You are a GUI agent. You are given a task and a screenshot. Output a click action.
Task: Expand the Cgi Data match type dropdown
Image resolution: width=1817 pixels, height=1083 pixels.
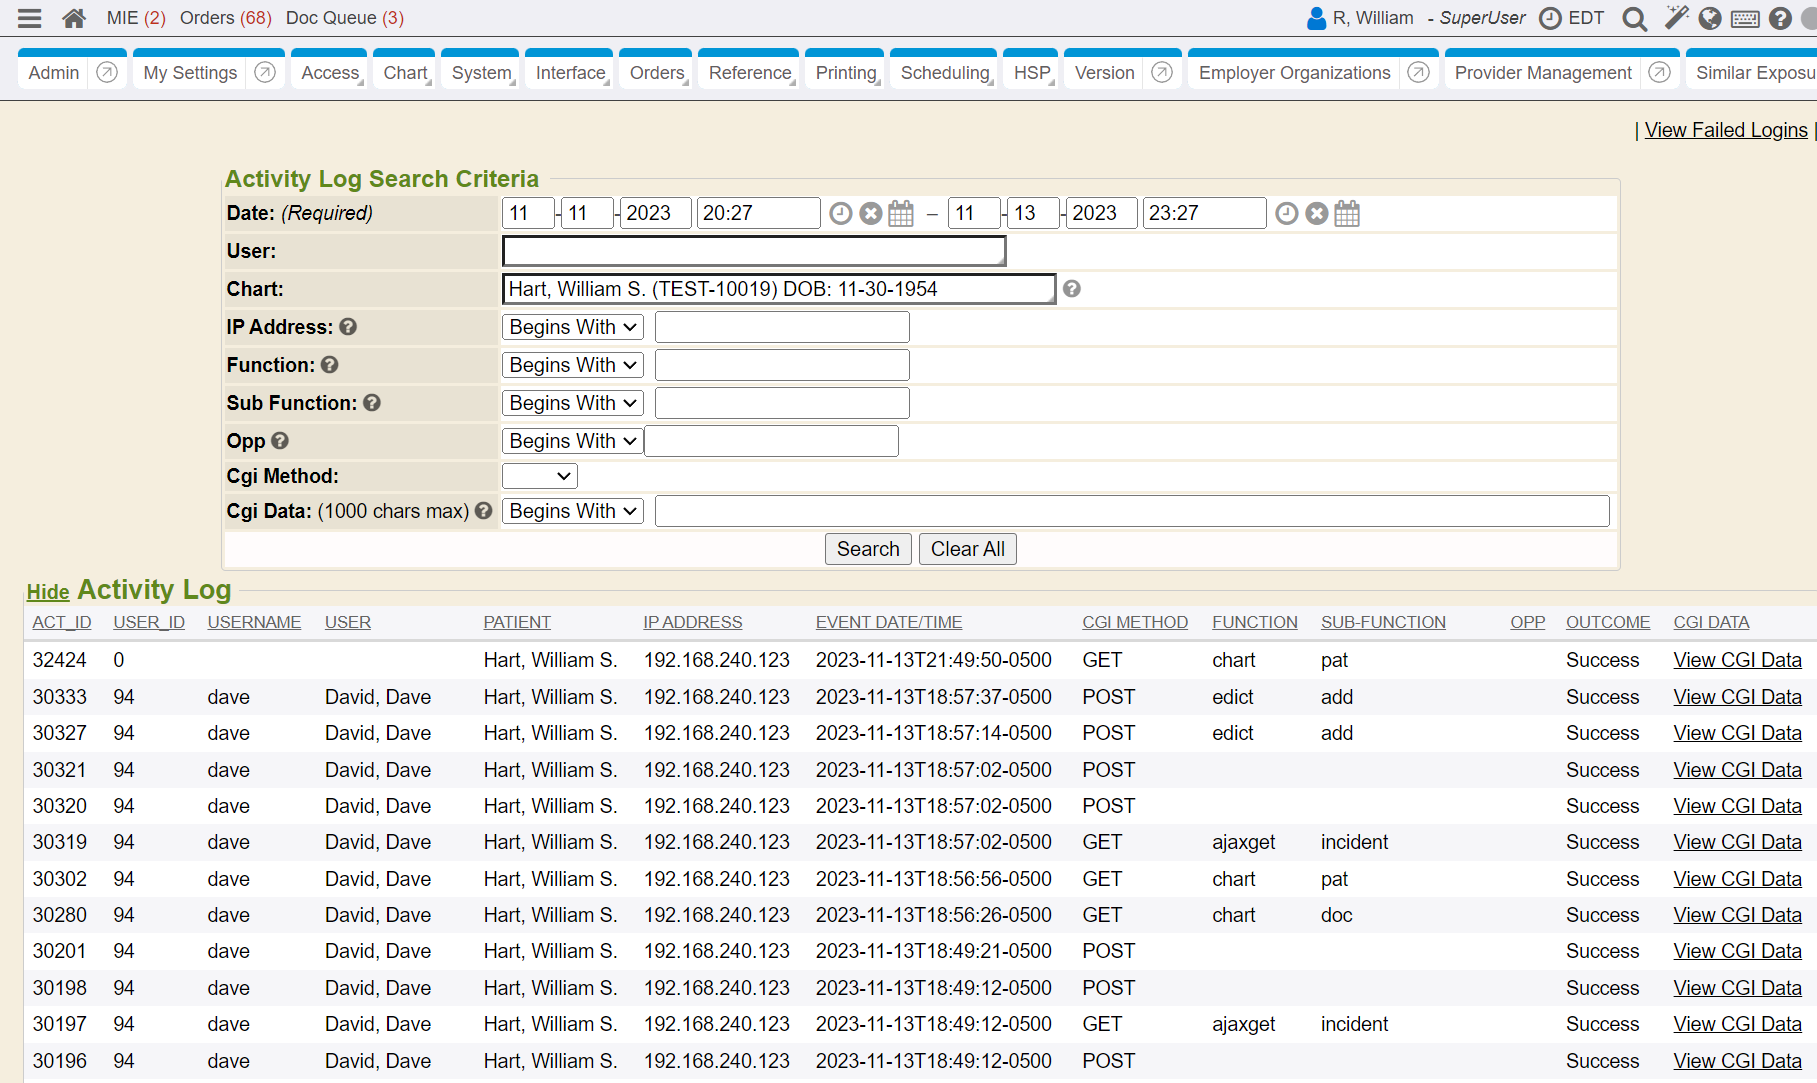point(572,511)
